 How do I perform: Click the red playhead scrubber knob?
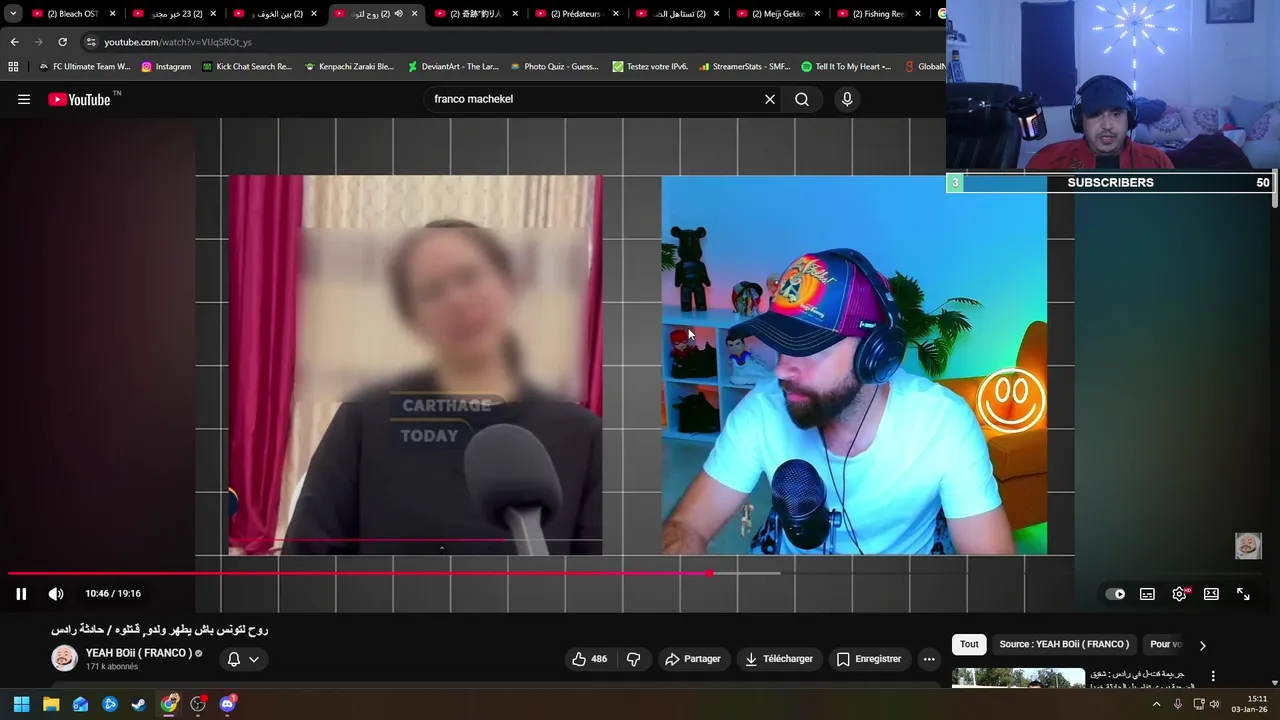[x=709, y=573]
